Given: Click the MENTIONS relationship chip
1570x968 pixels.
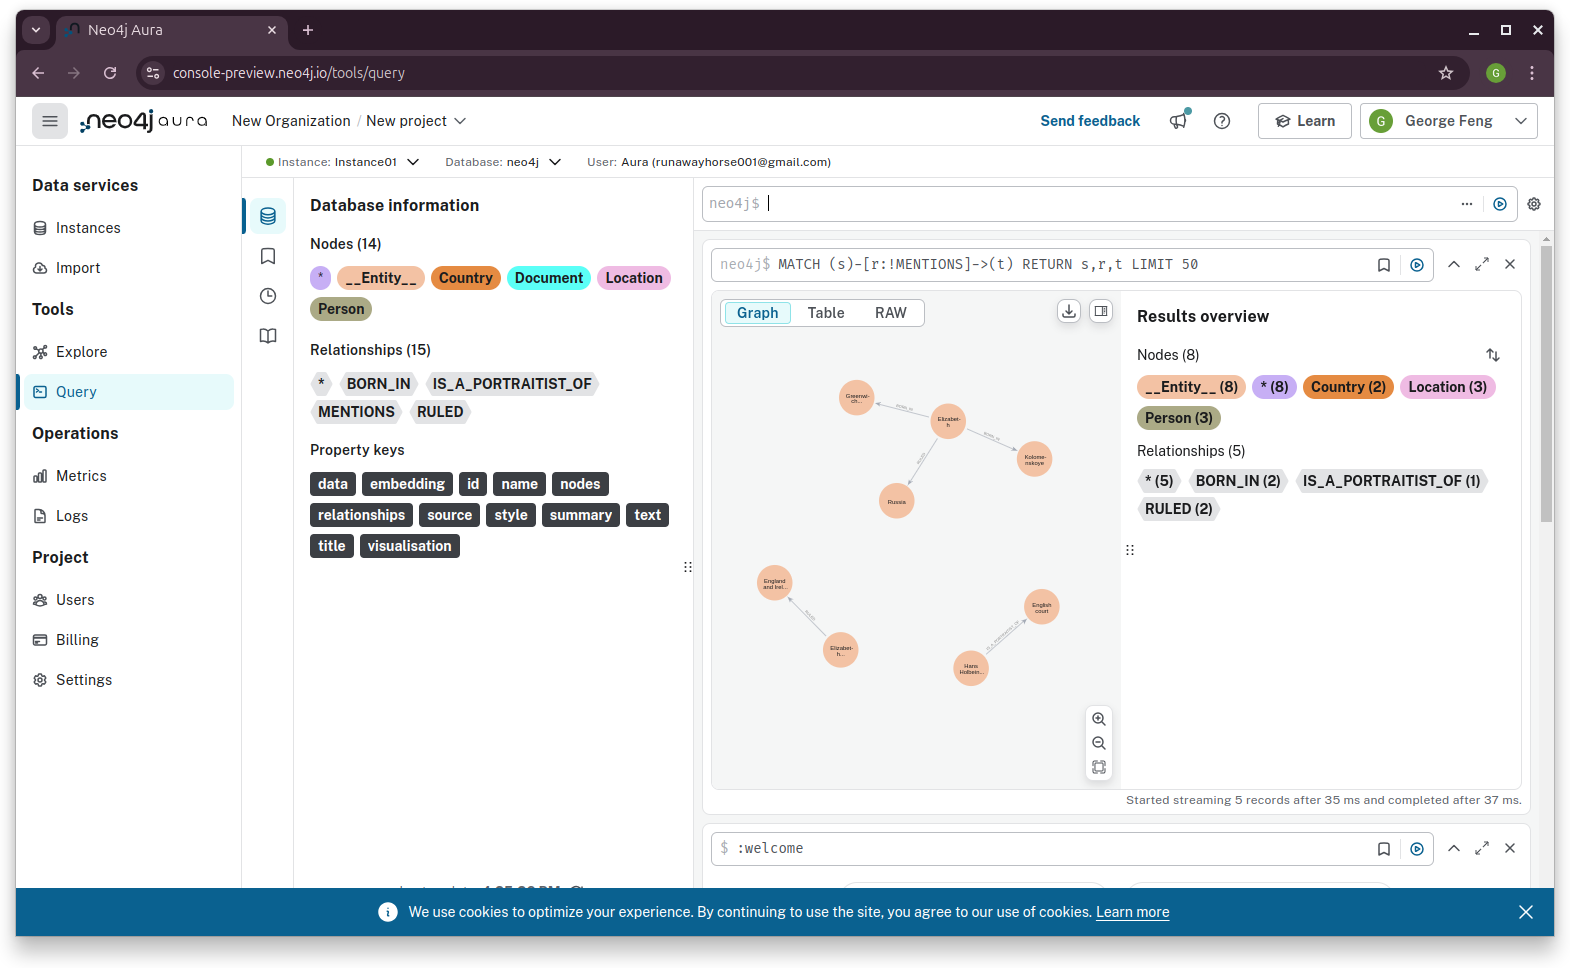Looking at the screenshot, I should [356, 412].
